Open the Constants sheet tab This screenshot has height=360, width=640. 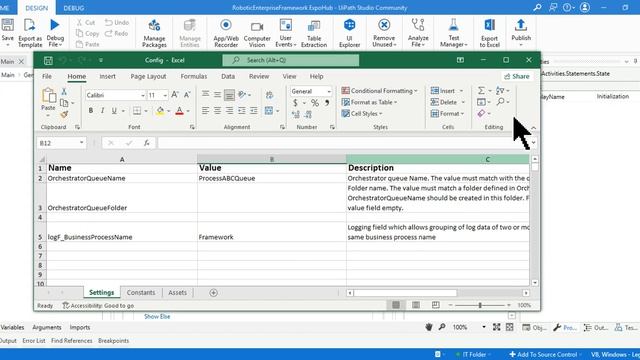[x=141, y=293]
